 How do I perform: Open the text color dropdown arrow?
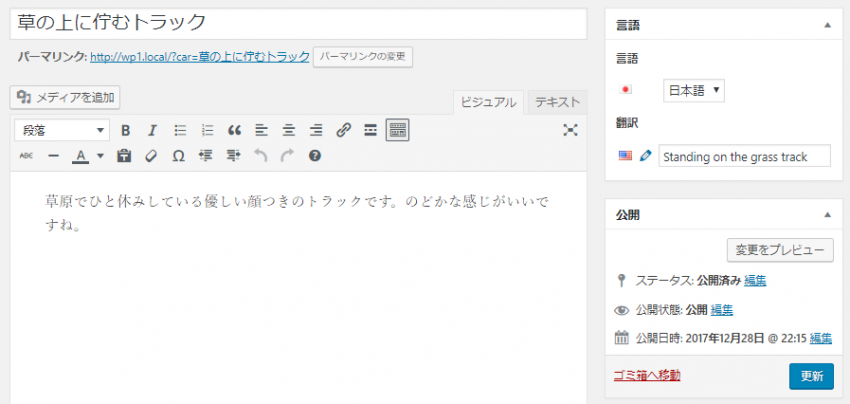point(100,156)
